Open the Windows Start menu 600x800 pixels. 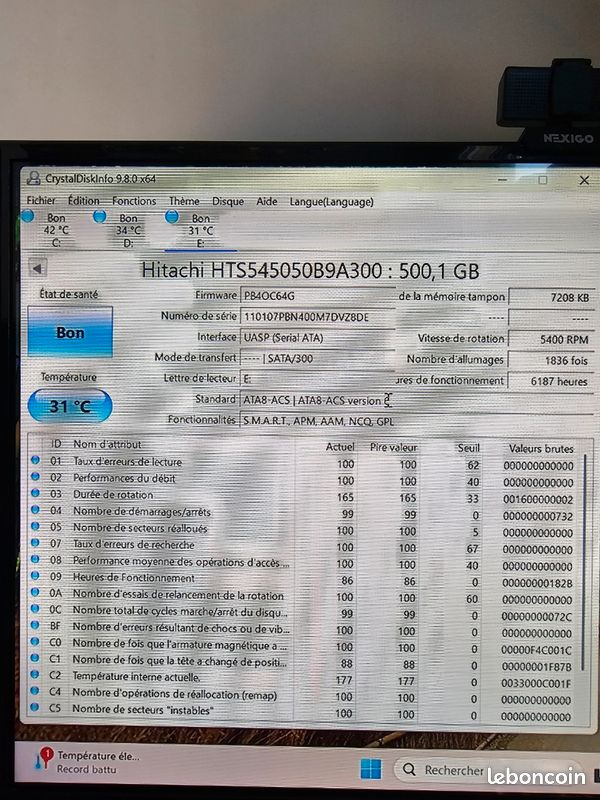pyautogui.click(x=371, y=768)
